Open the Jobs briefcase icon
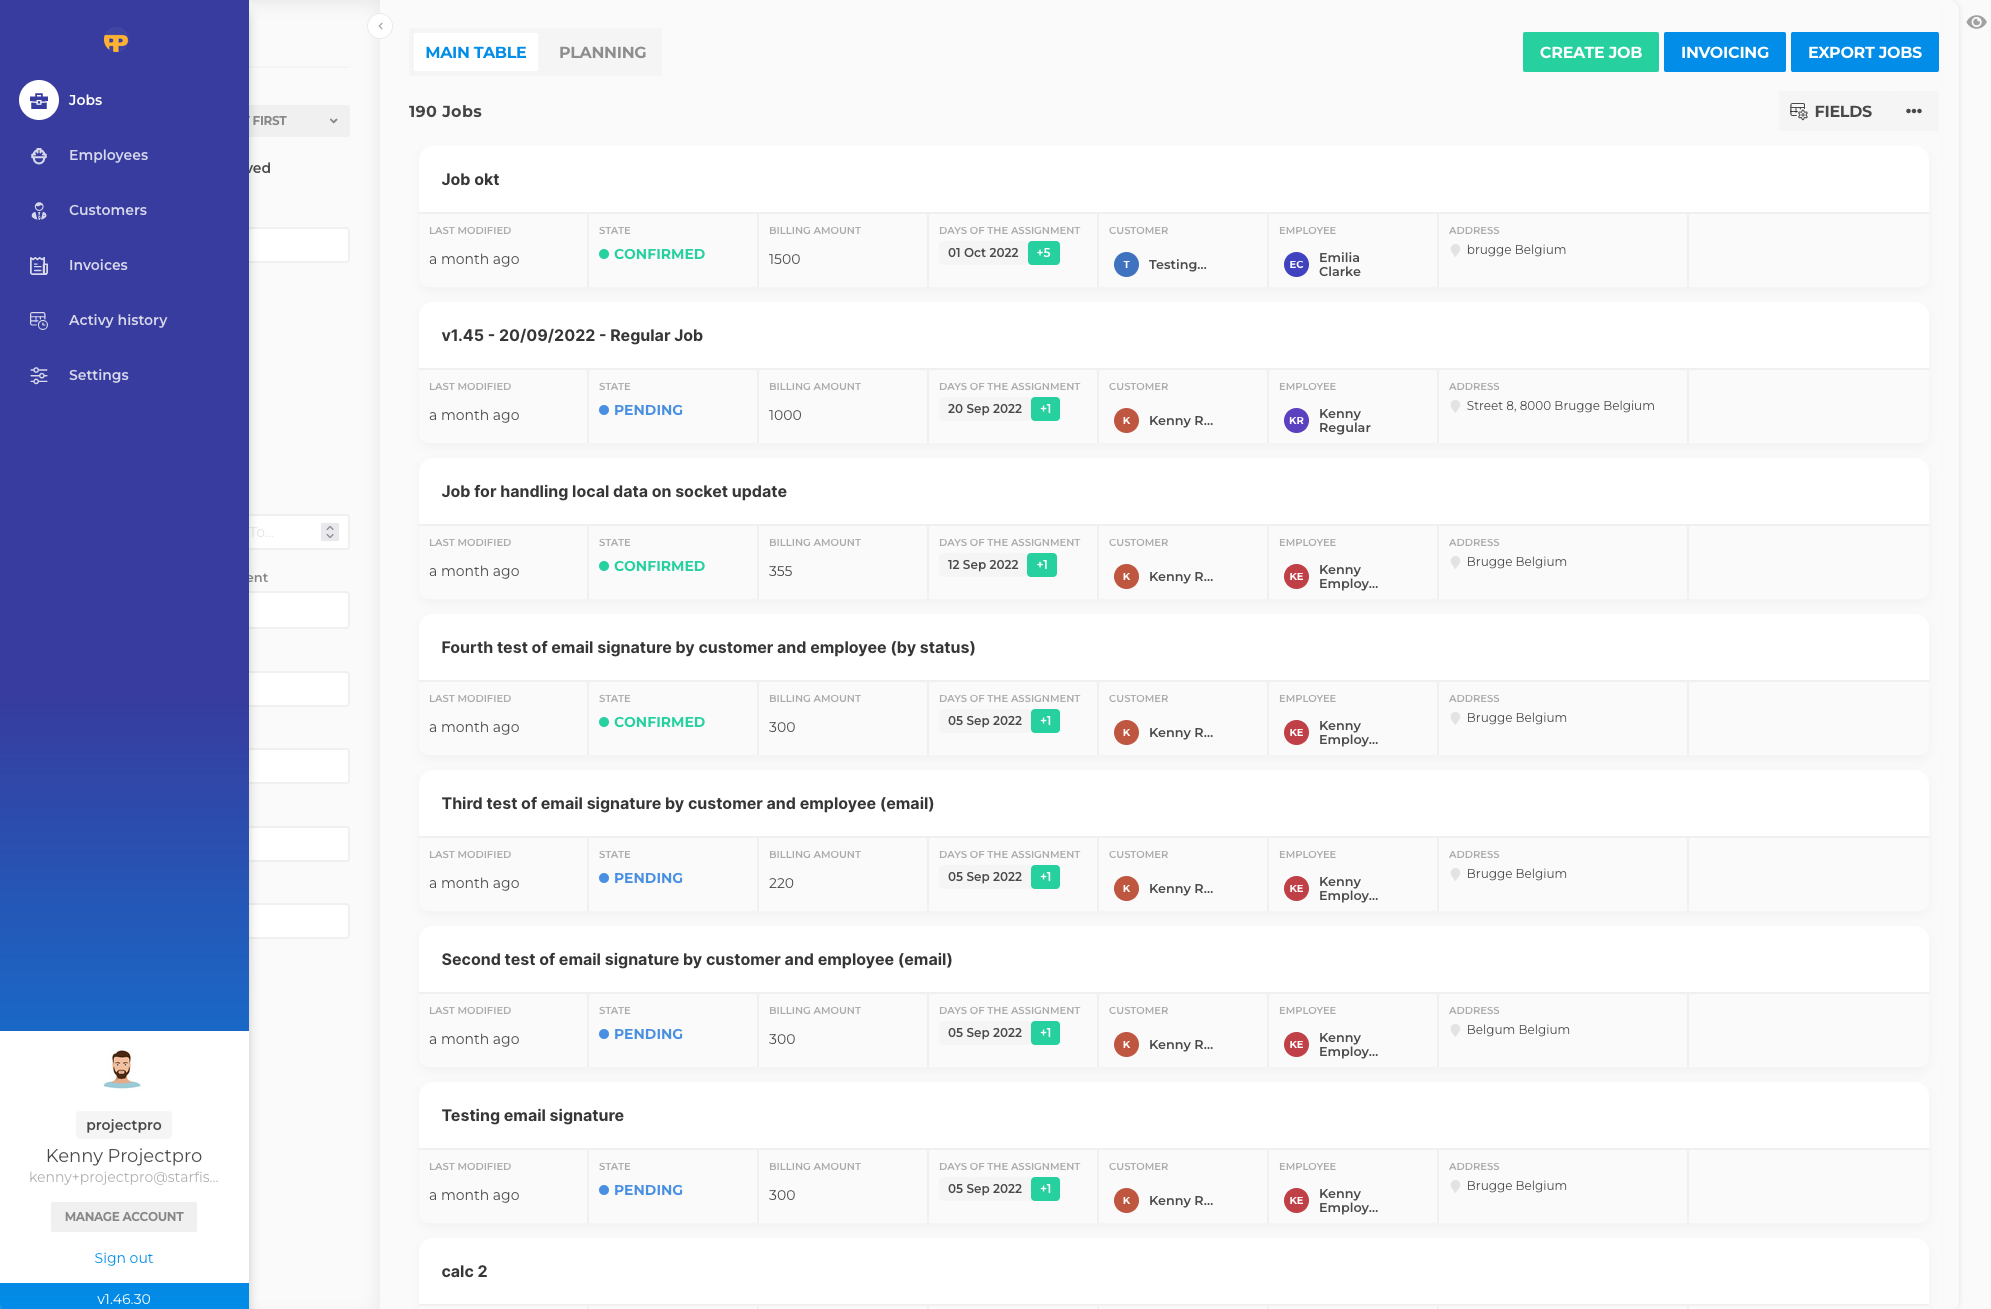The height and width of the screenshot is (1309, 1991). 39,100
